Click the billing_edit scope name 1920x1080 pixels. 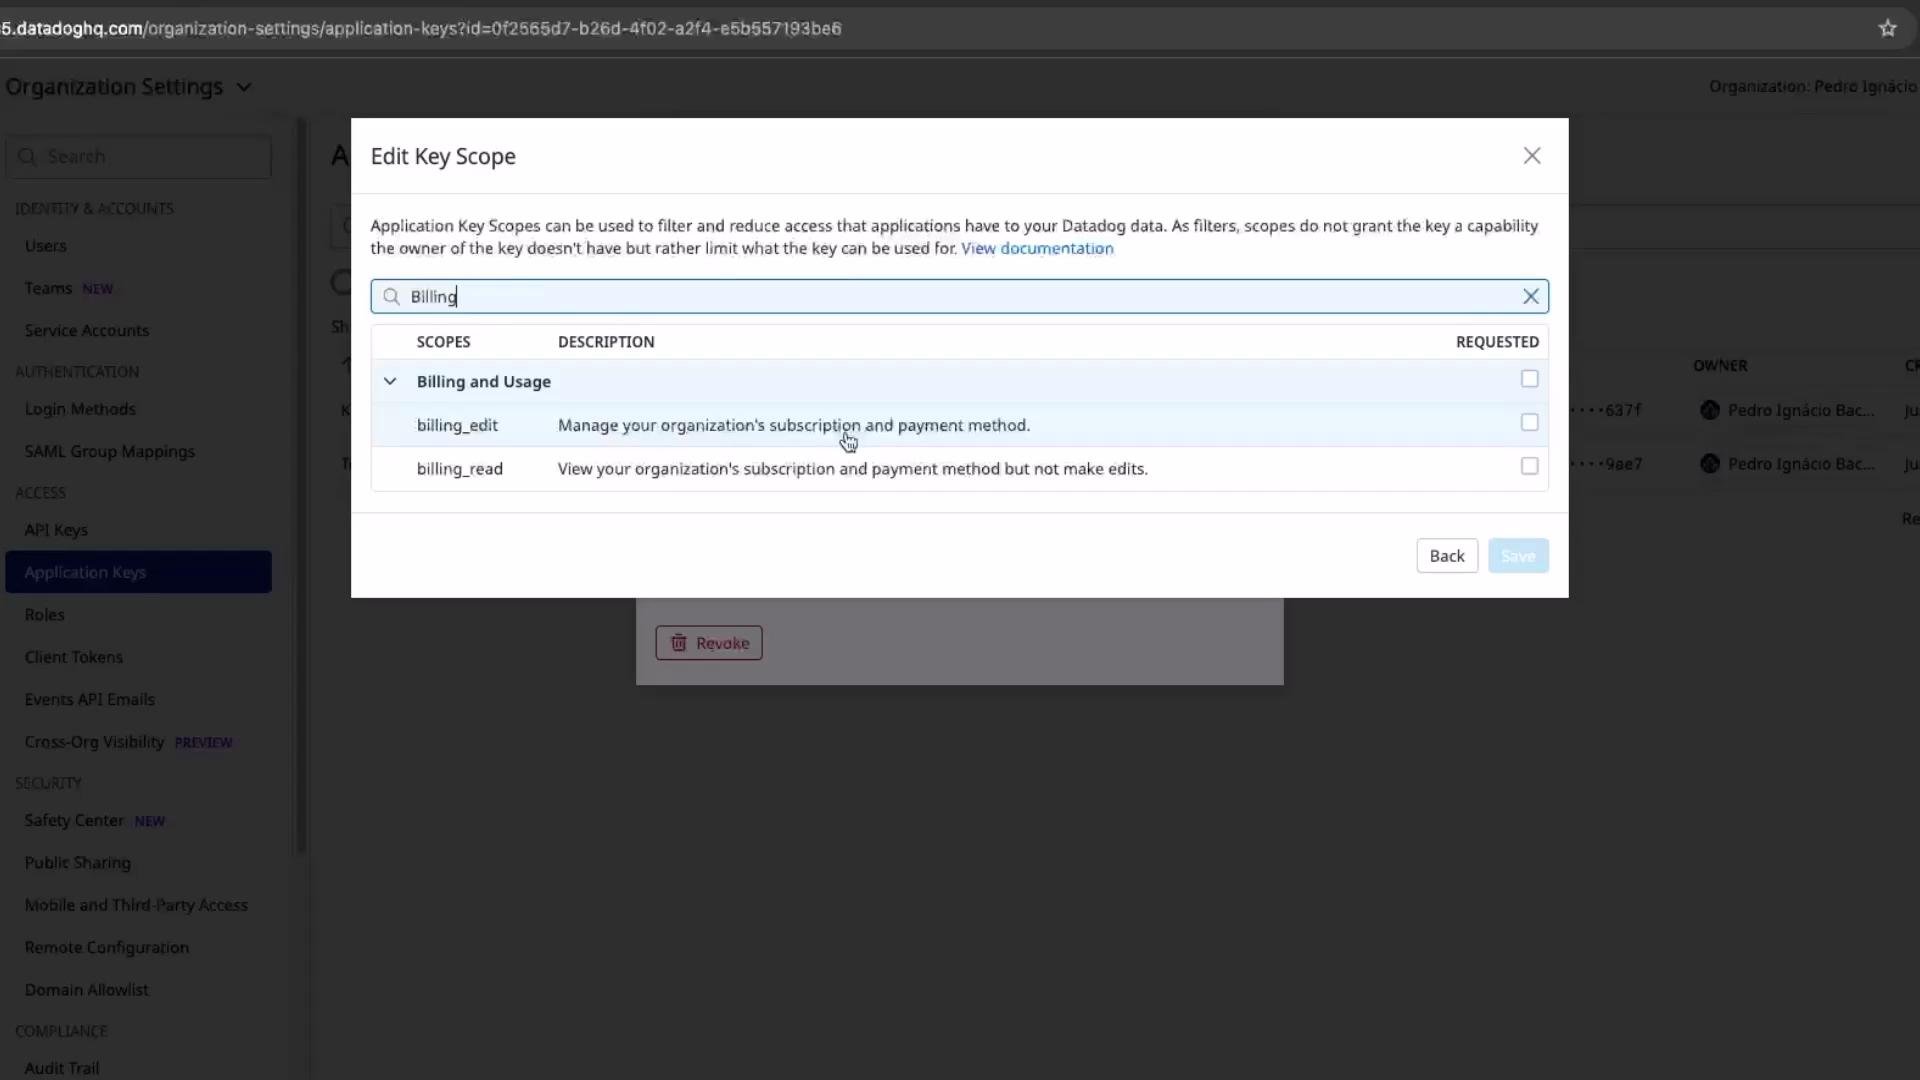(457, 425)
